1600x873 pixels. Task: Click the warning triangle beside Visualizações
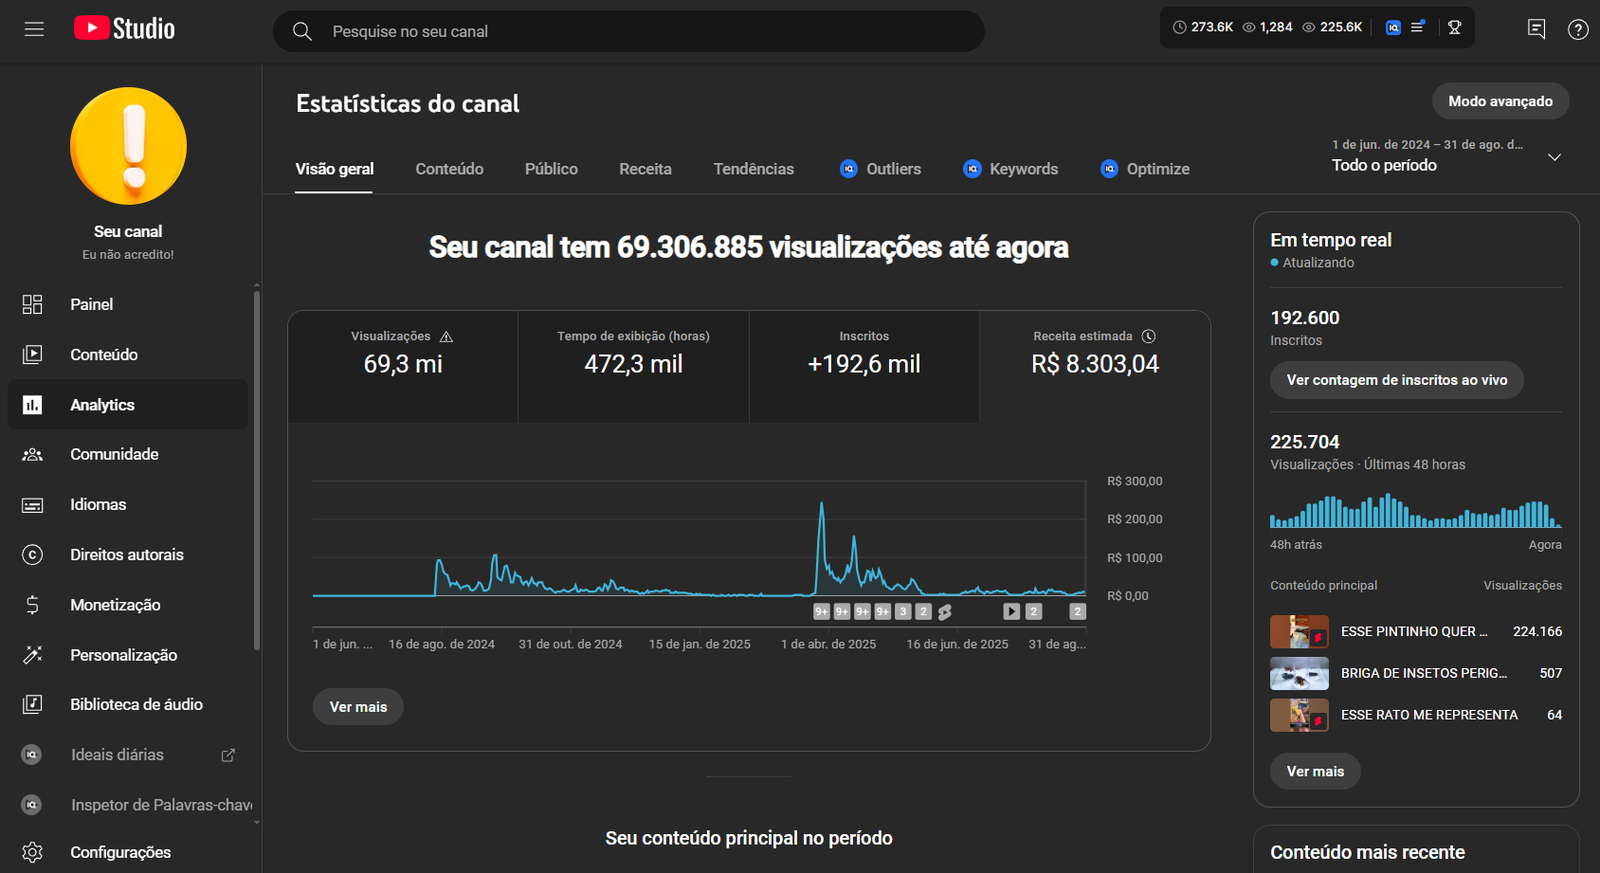446,337
